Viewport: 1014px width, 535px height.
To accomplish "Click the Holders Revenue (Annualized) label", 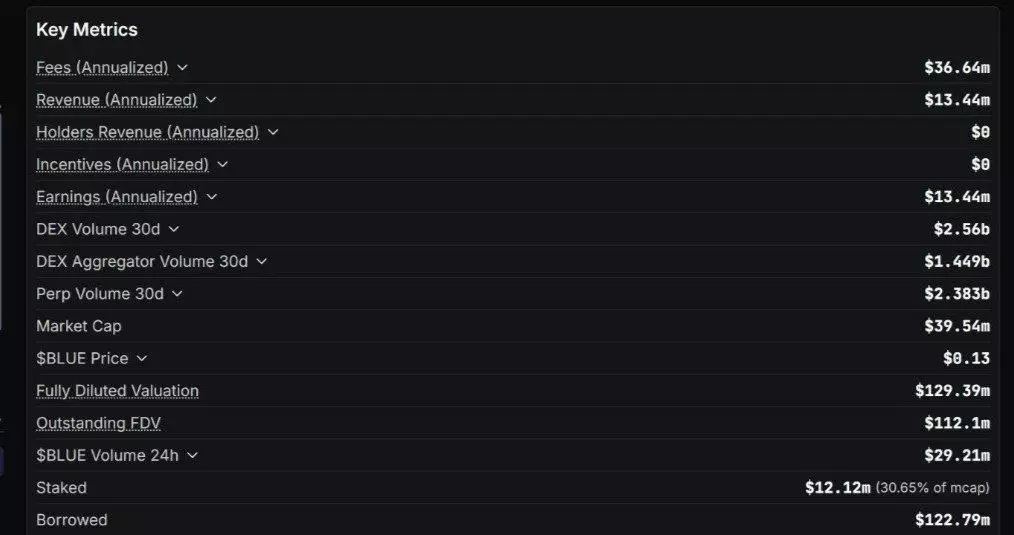I will [147, 132].
